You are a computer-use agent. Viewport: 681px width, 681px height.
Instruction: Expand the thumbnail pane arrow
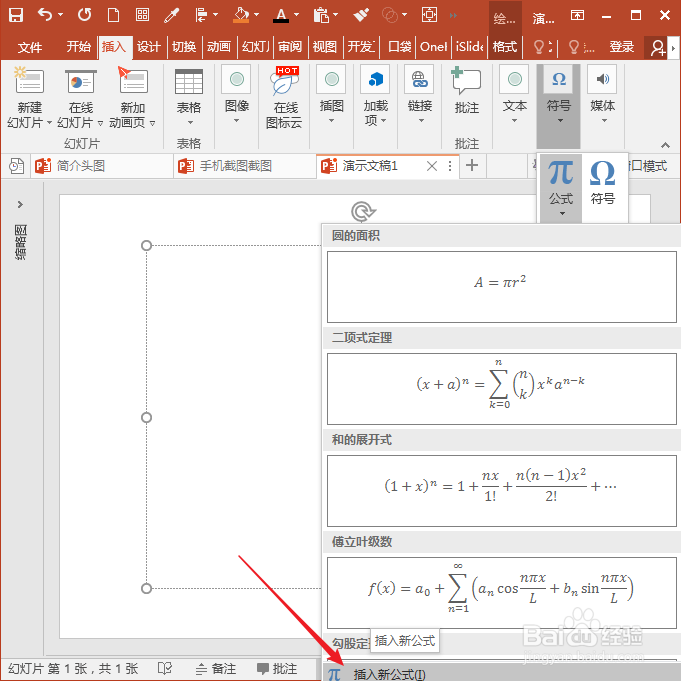(20, 204)
